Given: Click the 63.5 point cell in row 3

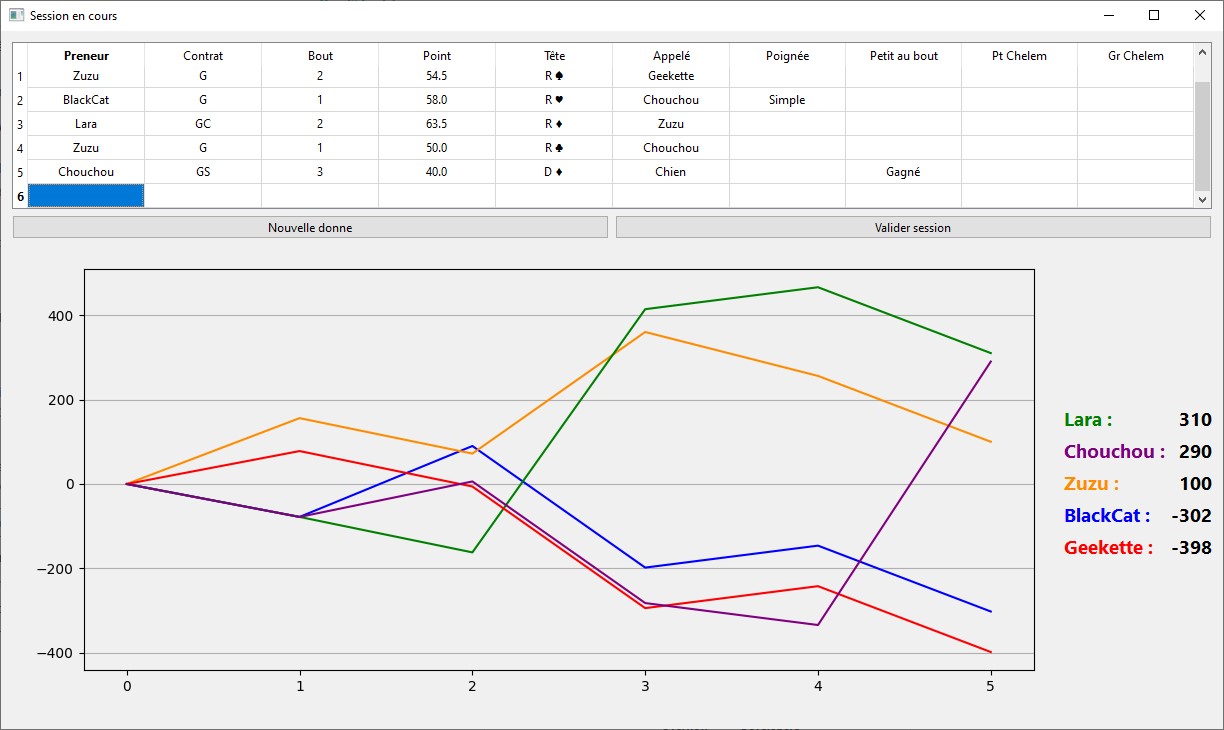Looking at the screenshot, I should point(437,124).
